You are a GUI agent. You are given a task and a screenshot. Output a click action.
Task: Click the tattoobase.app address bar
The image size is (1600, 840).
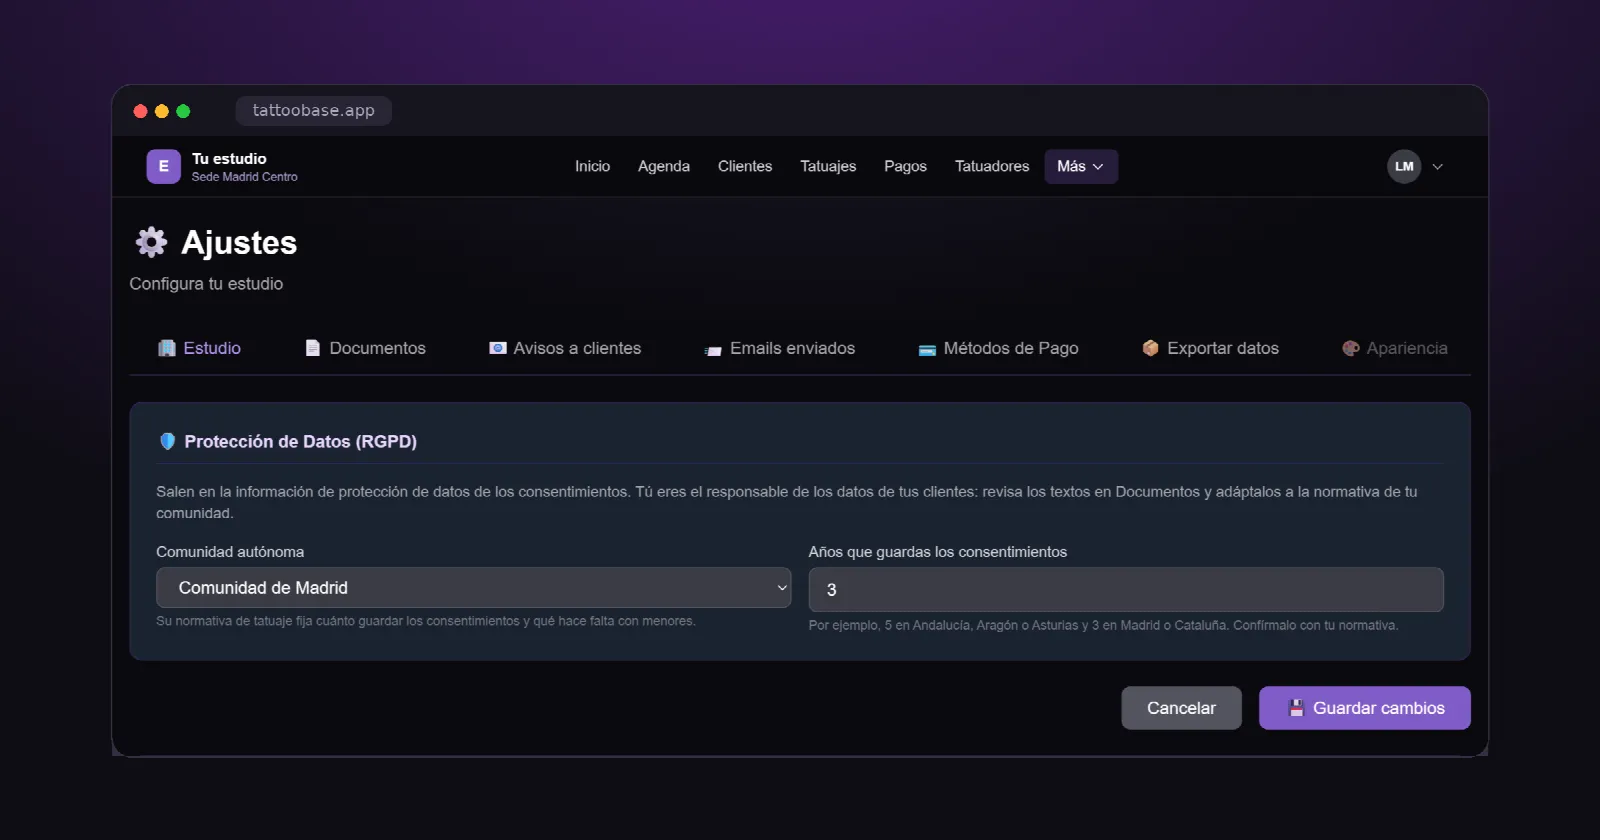pyautogui.click(x=313, y=111)
